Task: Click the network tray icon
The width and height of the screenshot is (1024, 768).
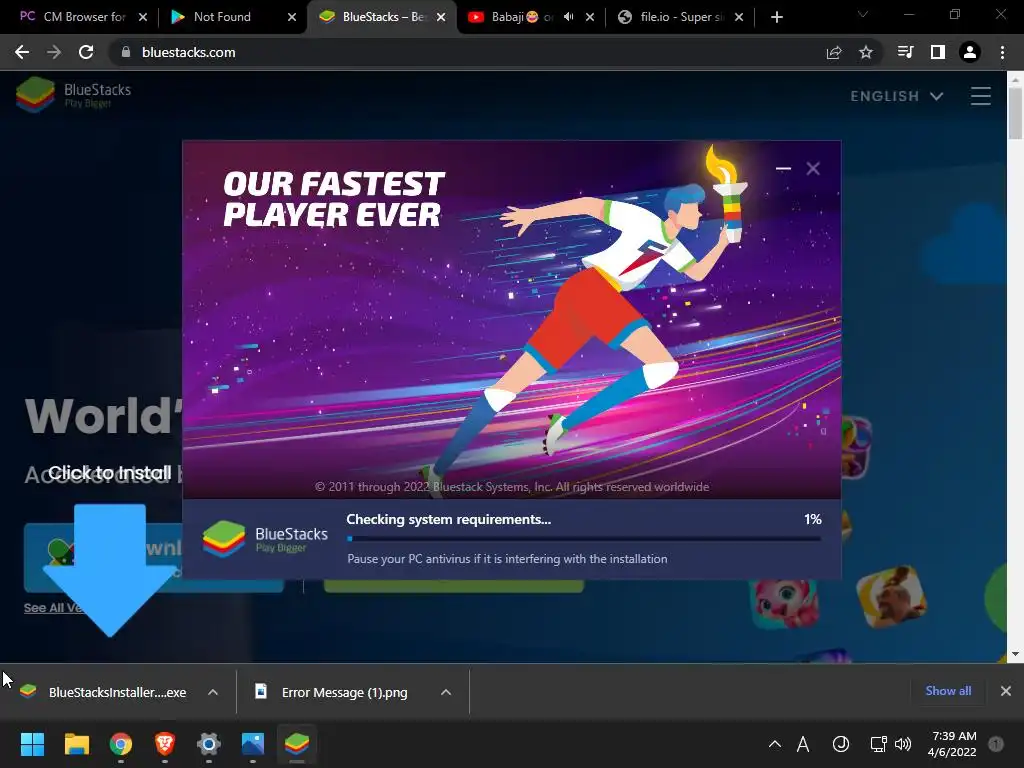Action: pos(878,744)
